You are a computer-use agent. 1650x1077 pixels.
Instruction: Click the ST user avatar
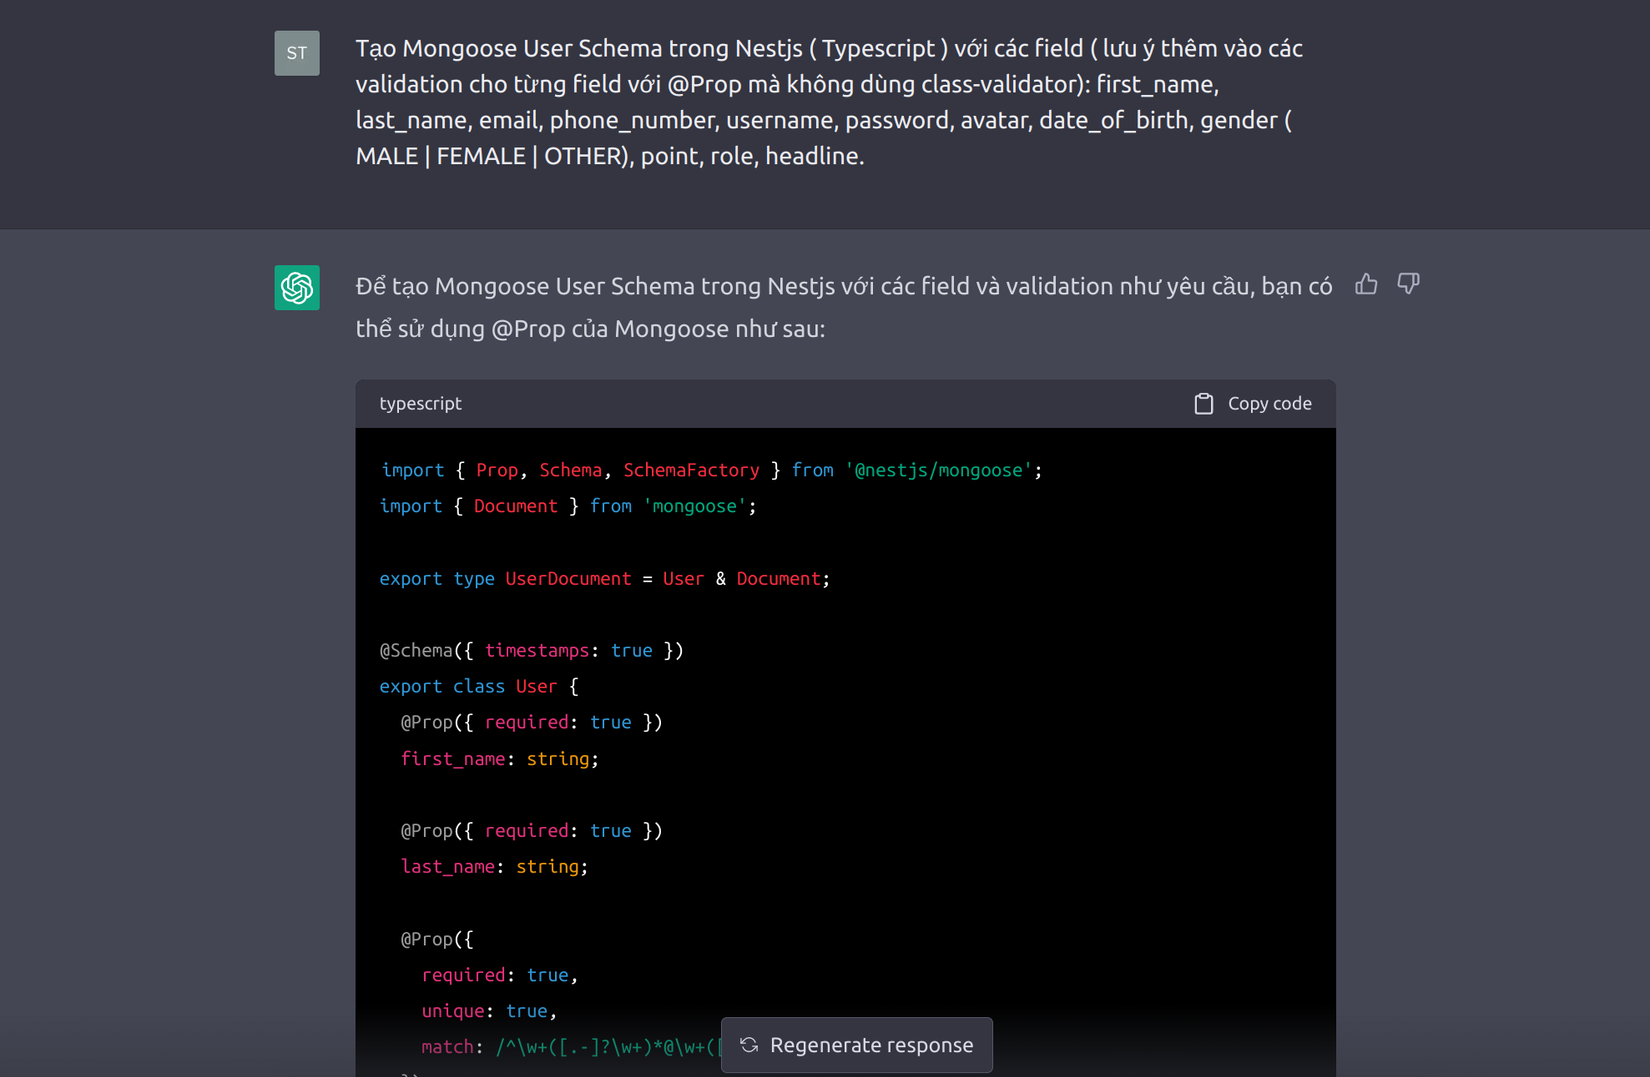tap(297, 53)
